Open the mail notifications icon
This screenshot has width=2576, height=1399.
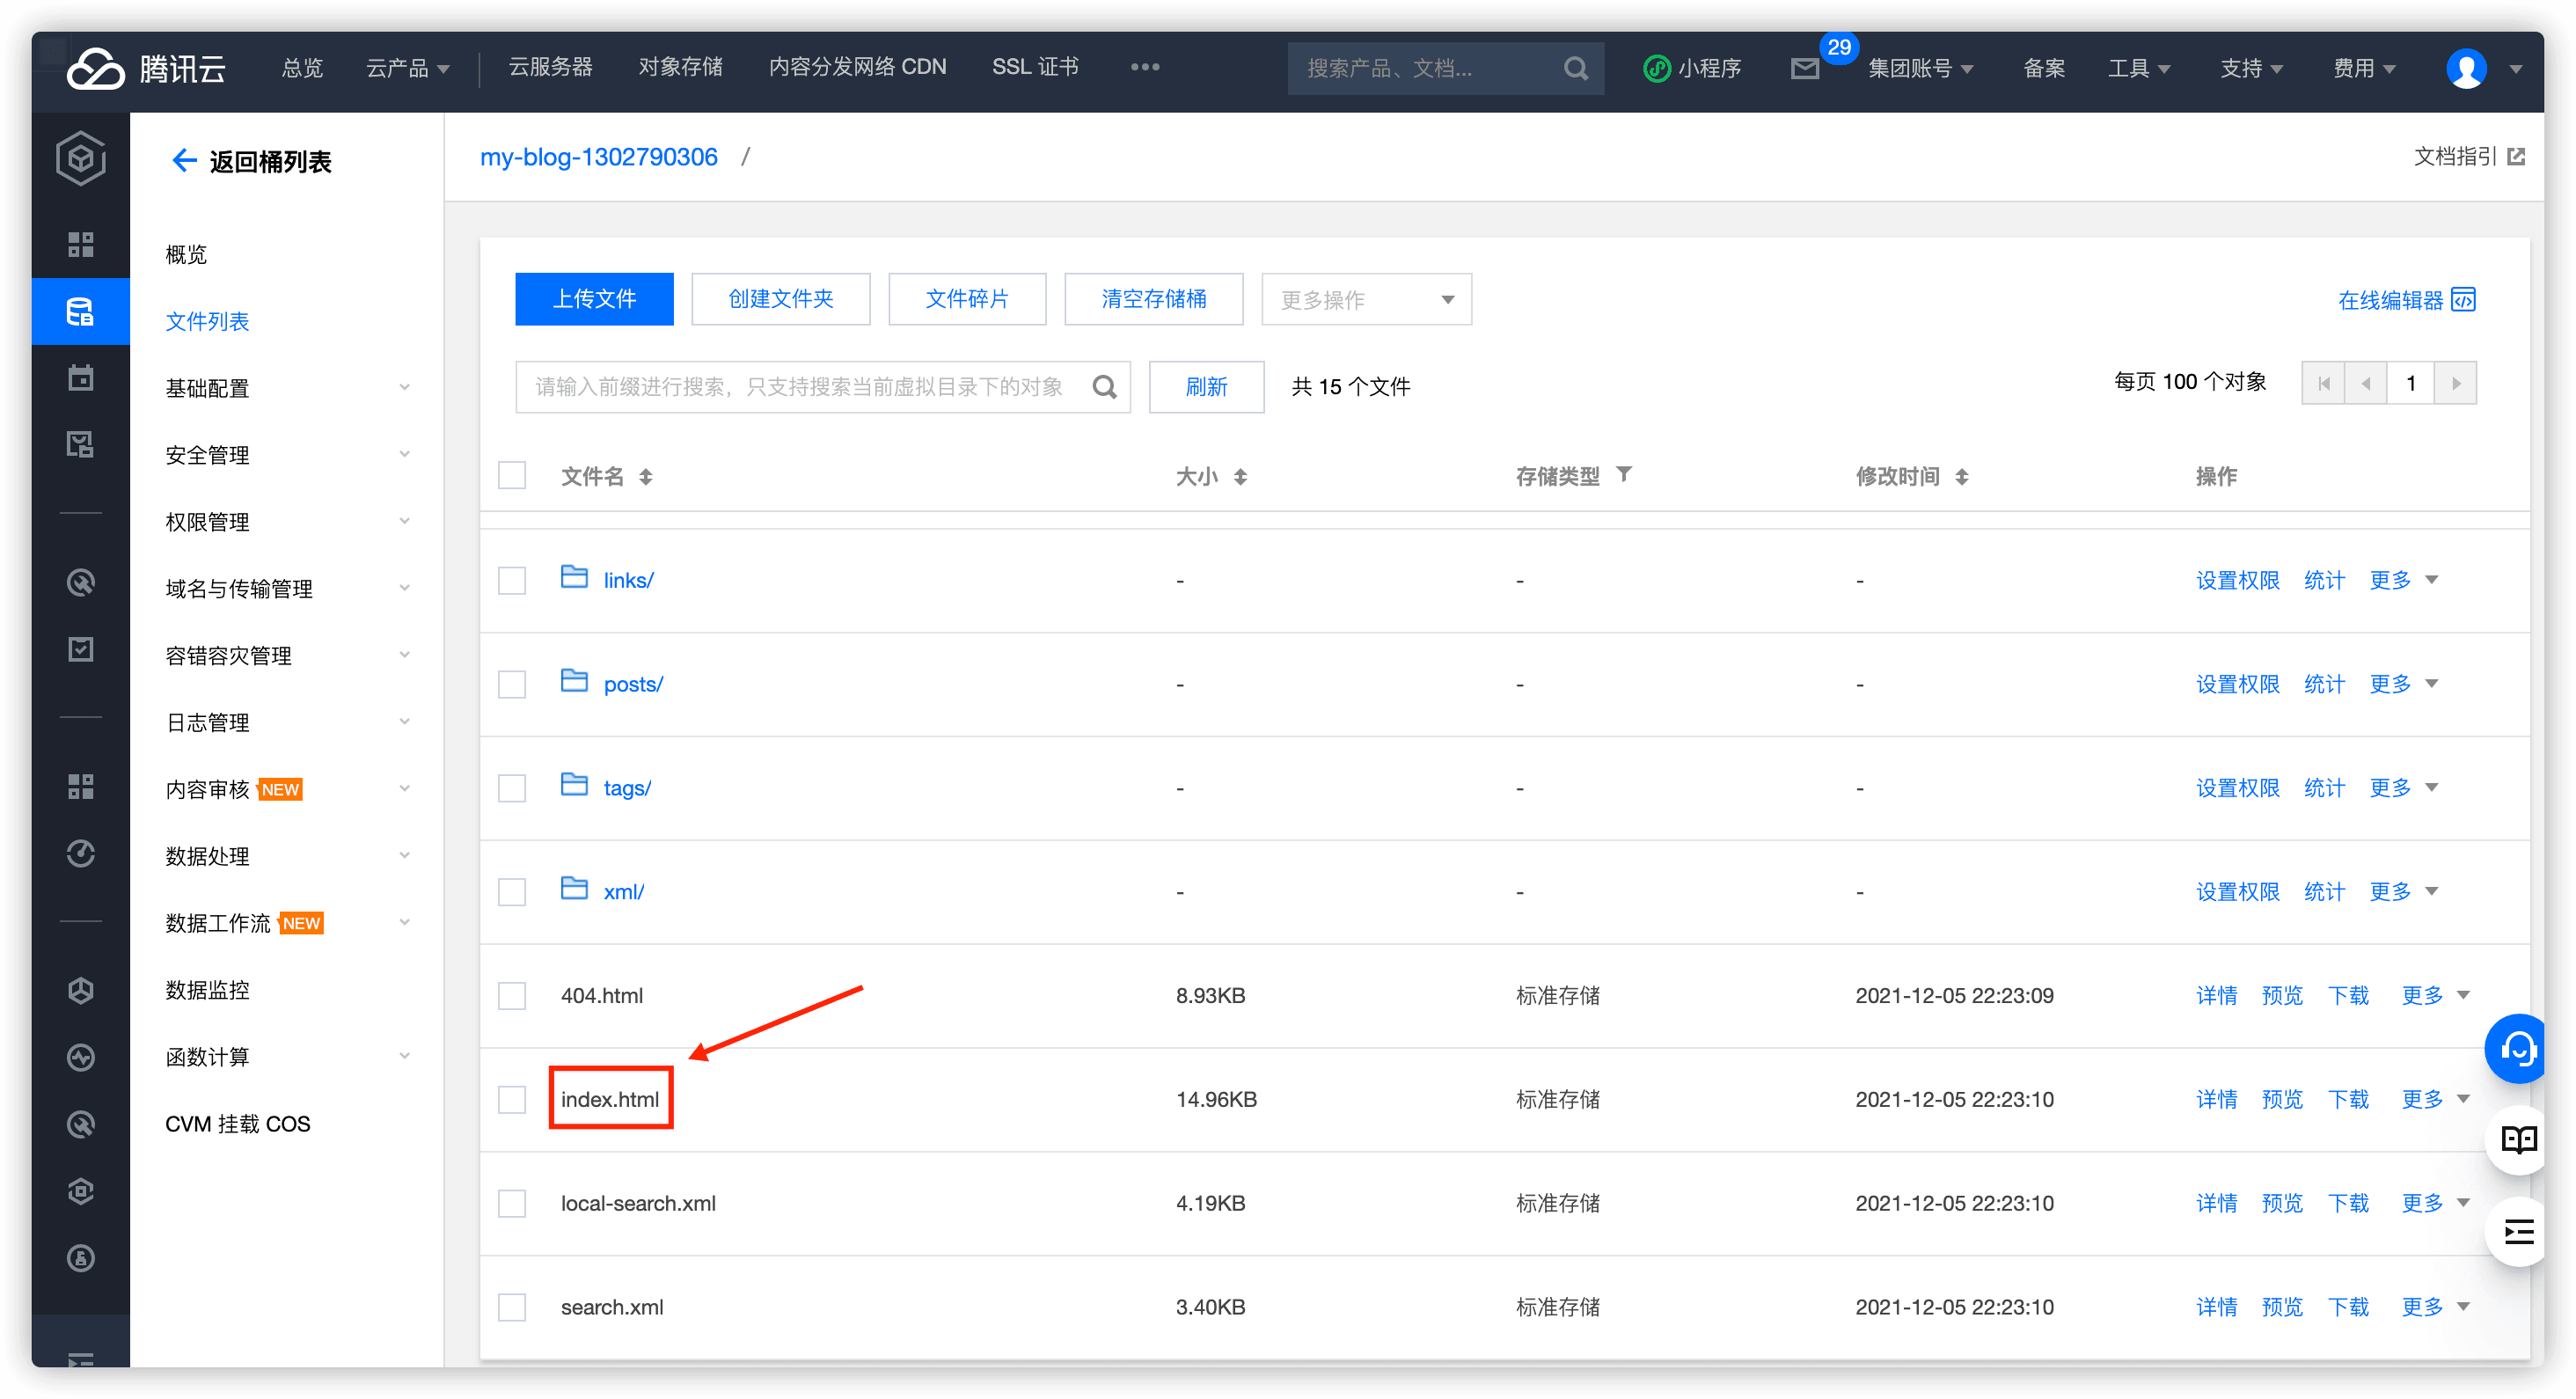[1805, 68]
